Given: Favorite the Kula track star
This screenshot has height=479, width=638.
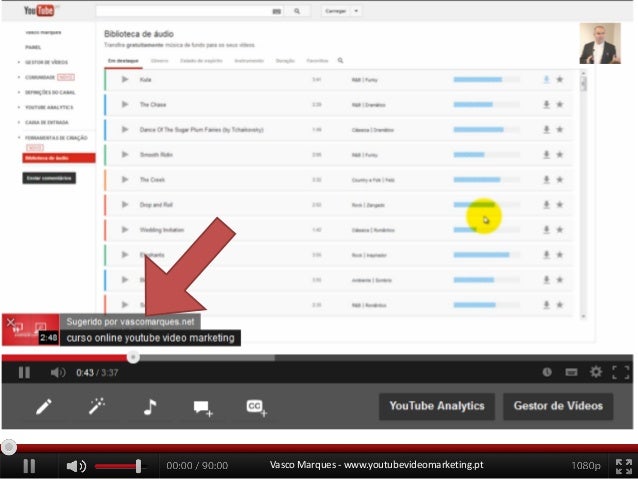Looking at the screenshot, I should point(560,79).
